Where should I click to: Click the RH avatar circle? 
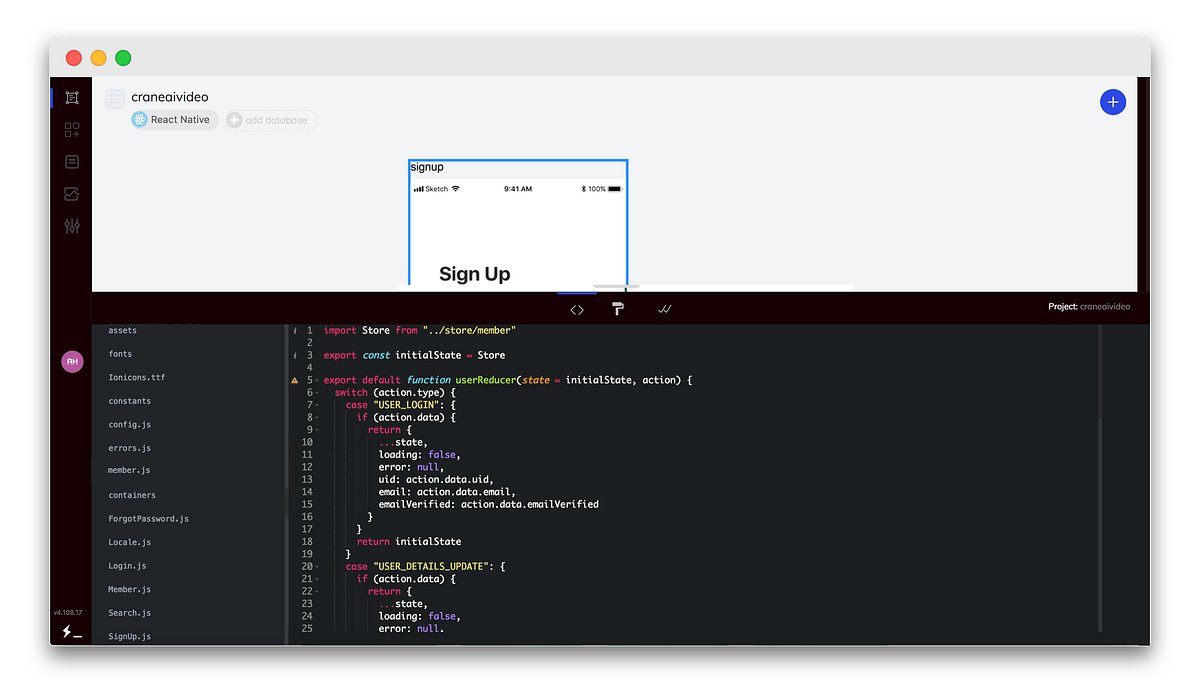pyautogui.click(x=72, y=360)
